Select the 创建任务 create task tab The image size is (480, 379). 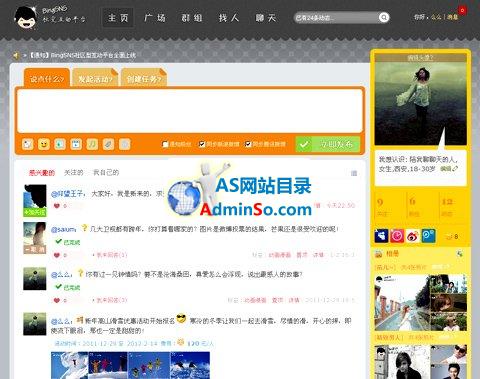click(x=144, y=79)
